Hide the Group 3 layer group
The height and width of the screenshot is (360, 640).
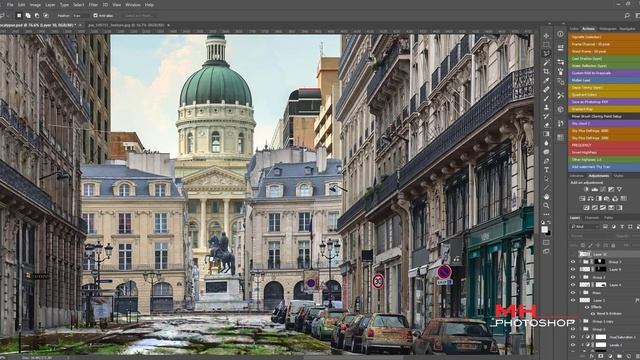coord(573,262)
